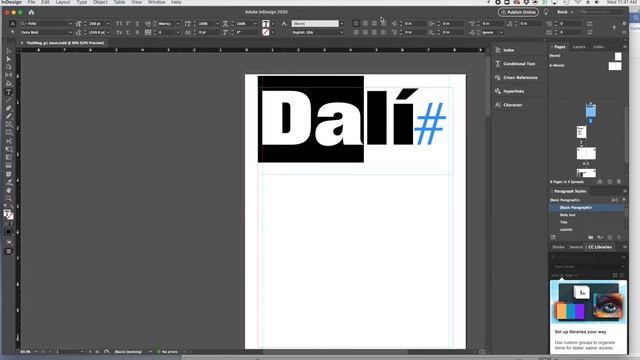Select the Gap tool
The height and width of the screenshot is (360, 640).
point(9,75)
